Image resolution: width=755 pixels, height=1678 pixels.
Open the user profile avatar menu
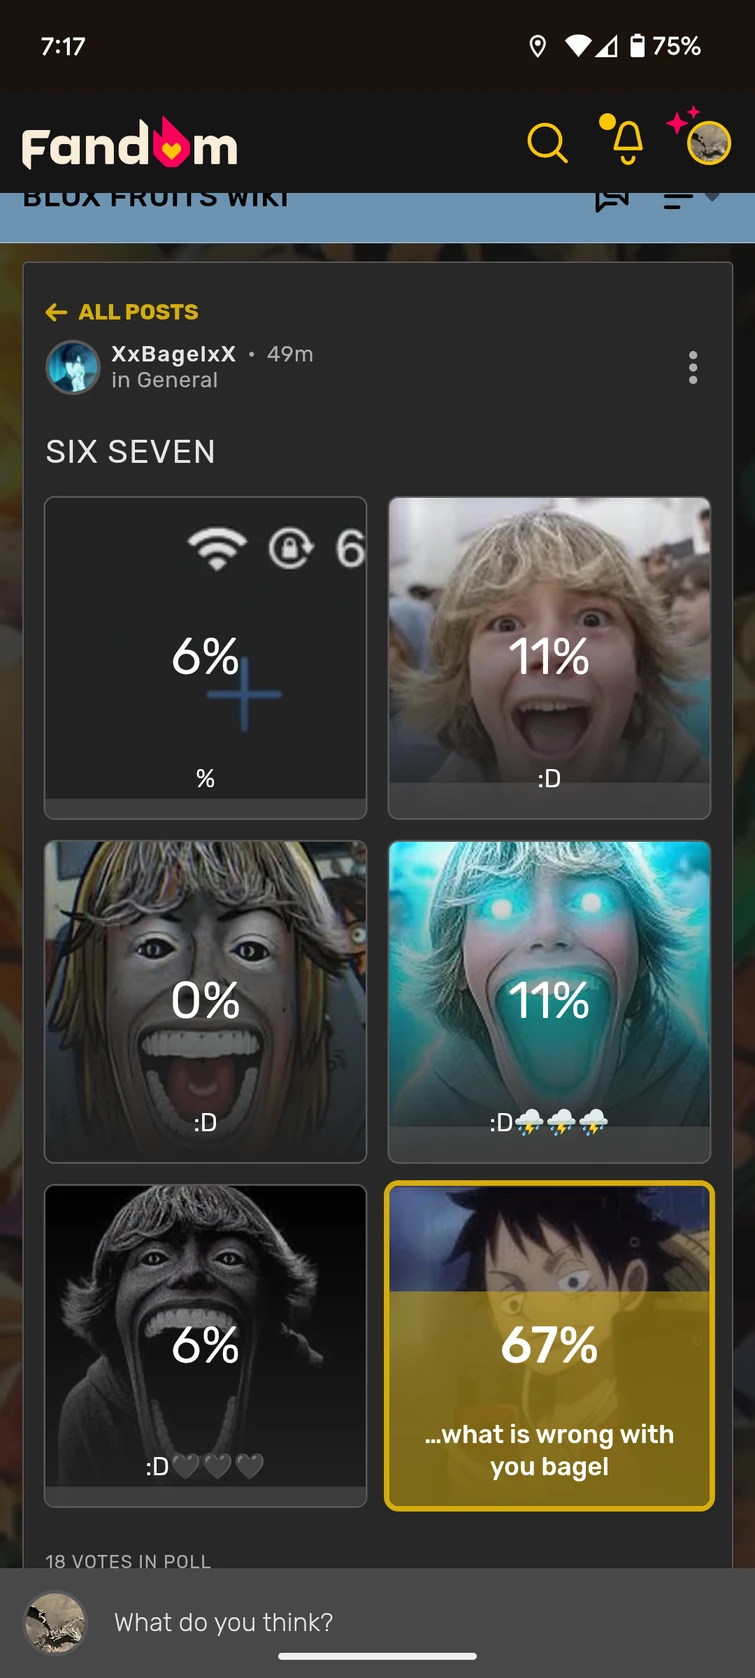pyautogui.click(x=708, y=143)
